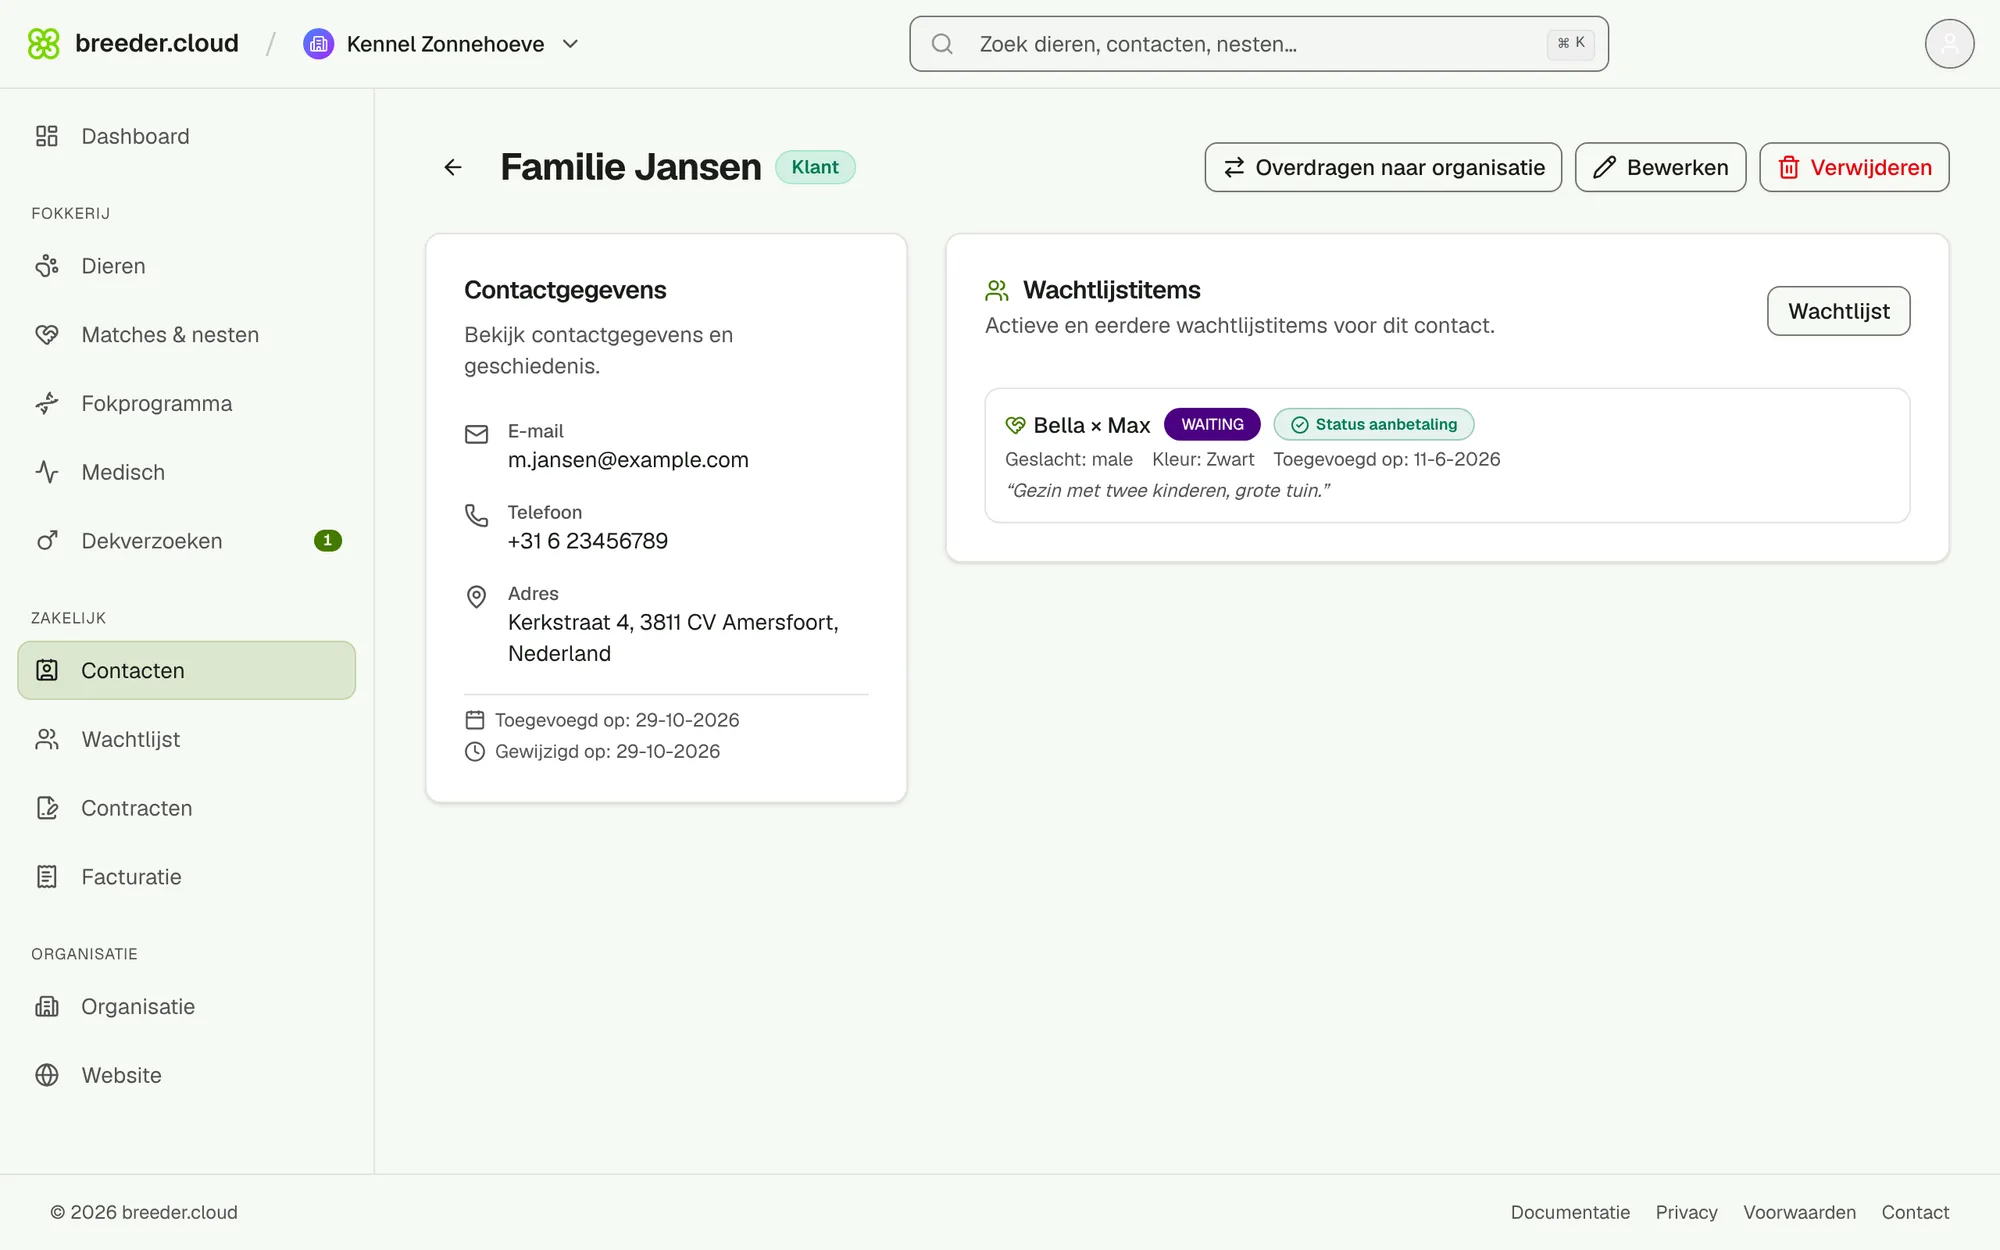2000x1250 pixels.
Task: Click email address m.jansen@example.com
Action: 628,460
